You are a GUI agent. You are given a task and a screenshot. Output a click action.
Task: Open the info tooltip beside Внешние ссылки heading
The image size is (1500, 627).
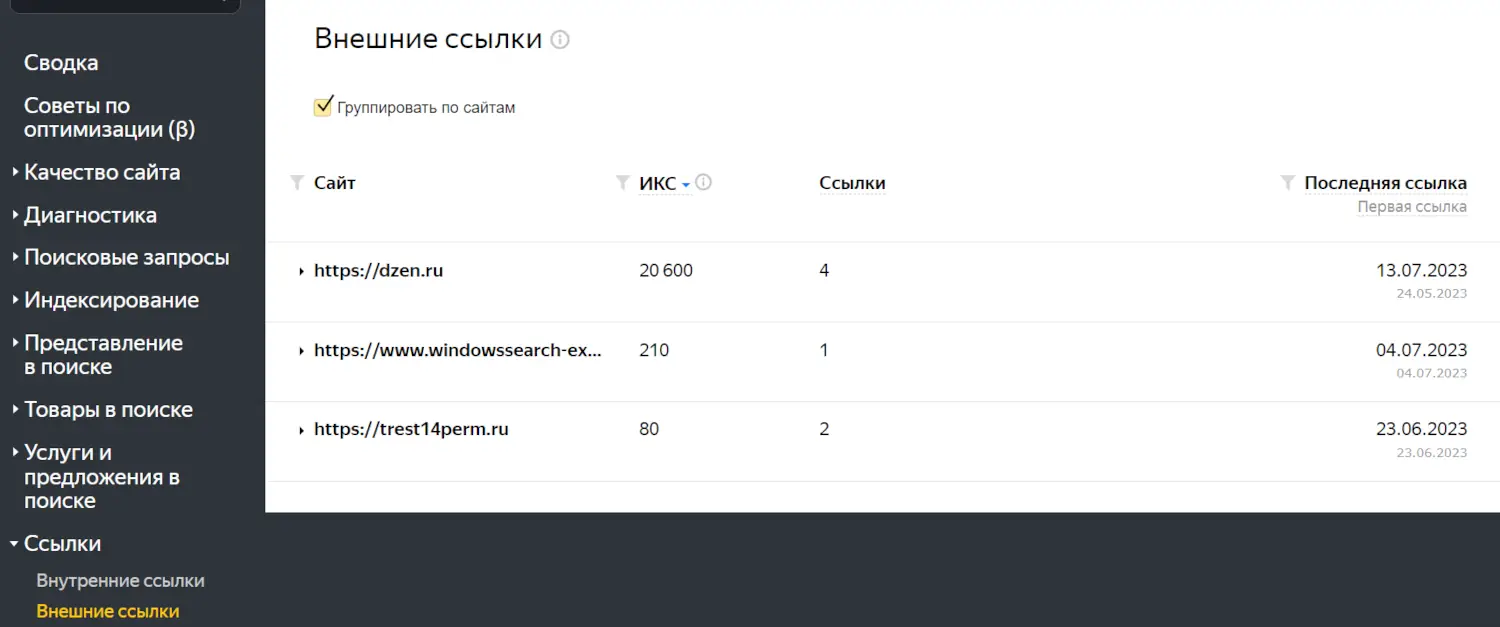560,39
